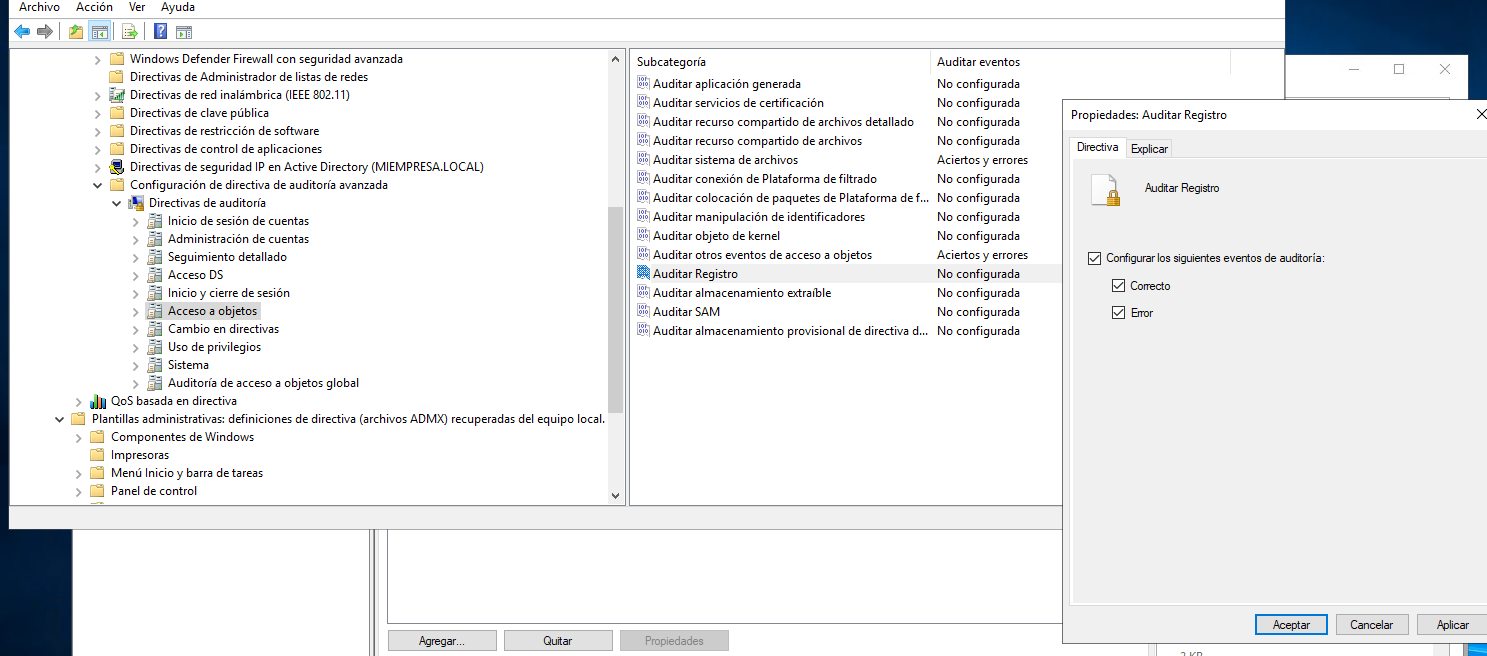
Task: Uncheck the Error checkbox
Action: (1118, 313)
